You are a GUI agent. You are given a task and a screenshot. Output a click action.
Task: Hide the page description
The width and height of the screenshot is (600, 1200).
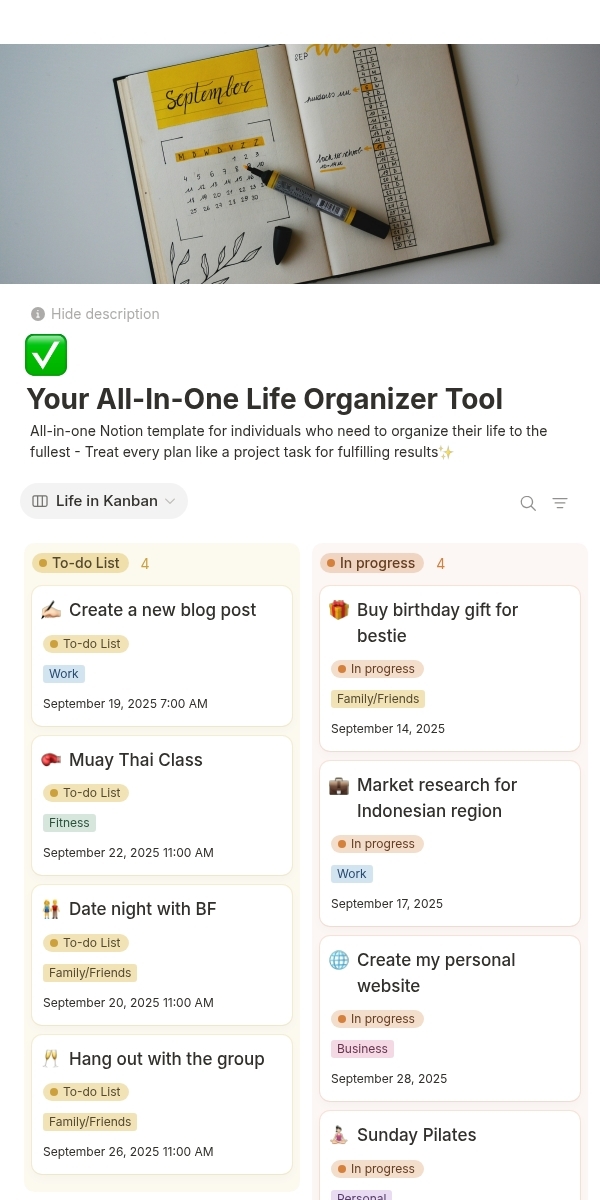point(95,314)
